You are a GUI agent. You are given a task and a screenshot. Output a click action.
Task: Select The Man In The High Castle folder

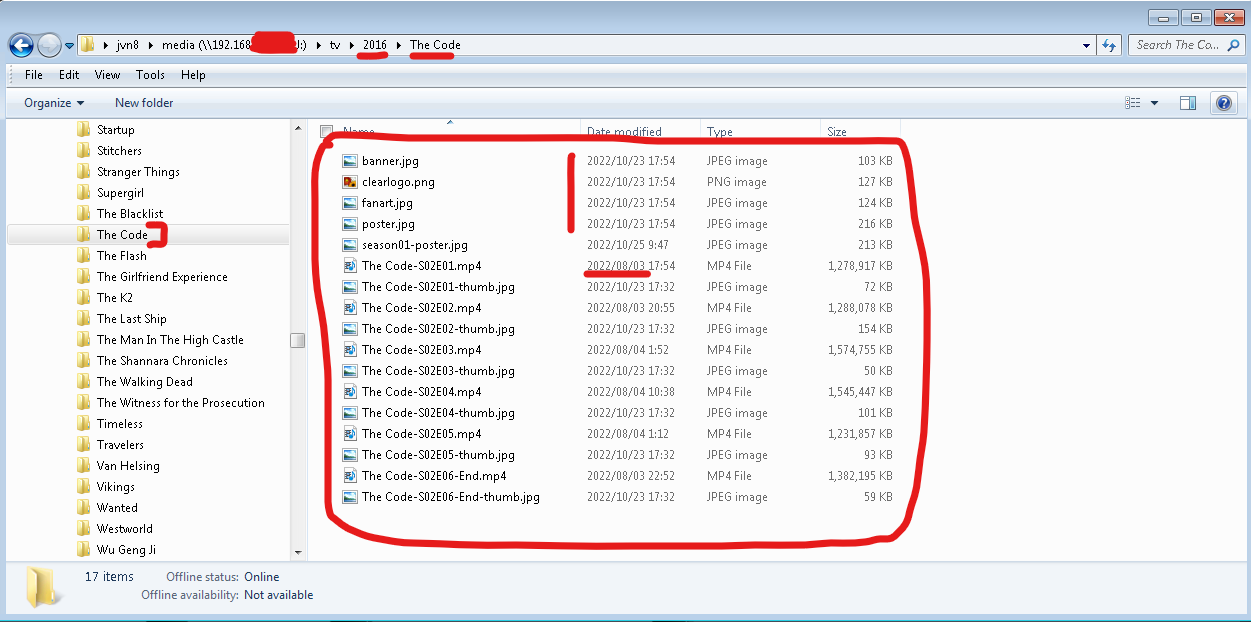click(170, 340)
